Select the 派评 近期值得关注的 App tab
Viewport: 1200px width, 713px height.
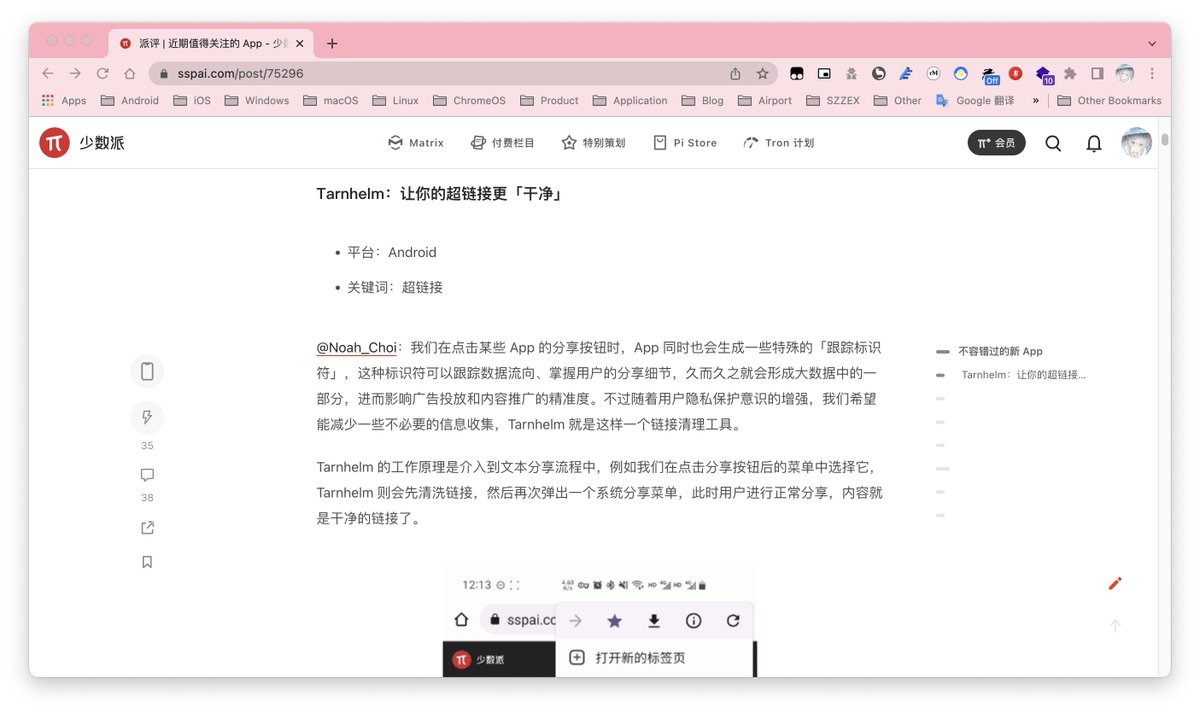[212, 43]
